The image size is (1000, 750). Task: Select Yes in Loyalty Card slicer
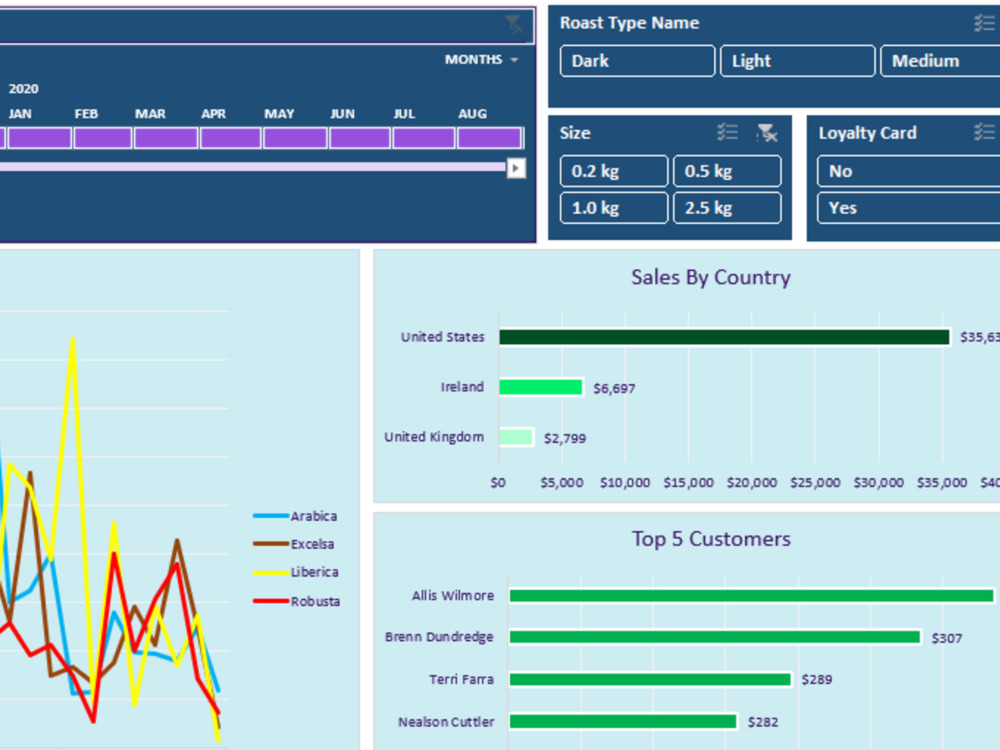[x=909, y=208]
